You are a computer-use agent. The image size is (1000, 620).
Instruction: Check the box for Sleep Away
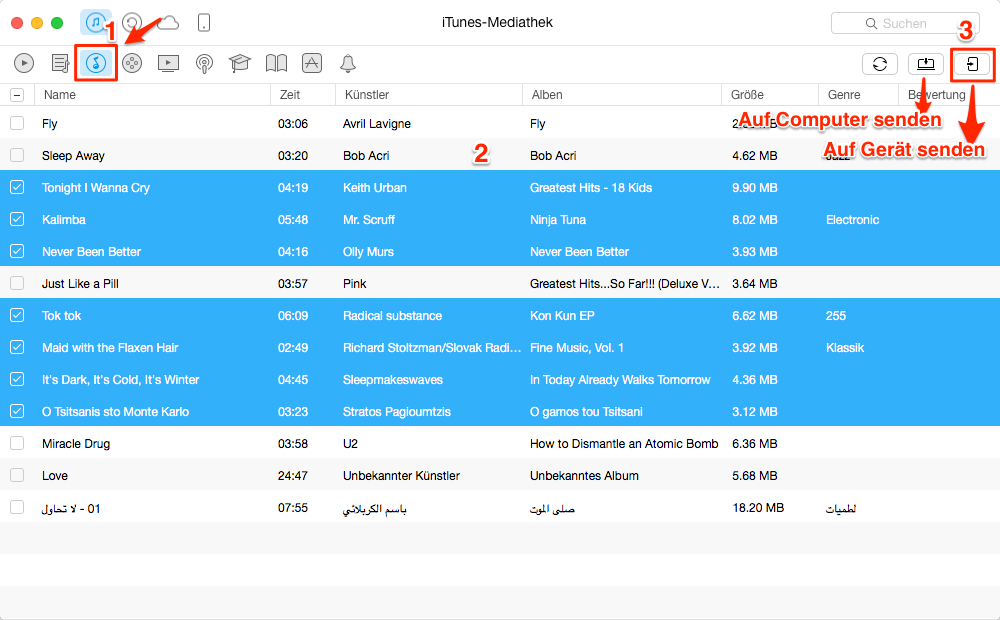tap(17, 155)
